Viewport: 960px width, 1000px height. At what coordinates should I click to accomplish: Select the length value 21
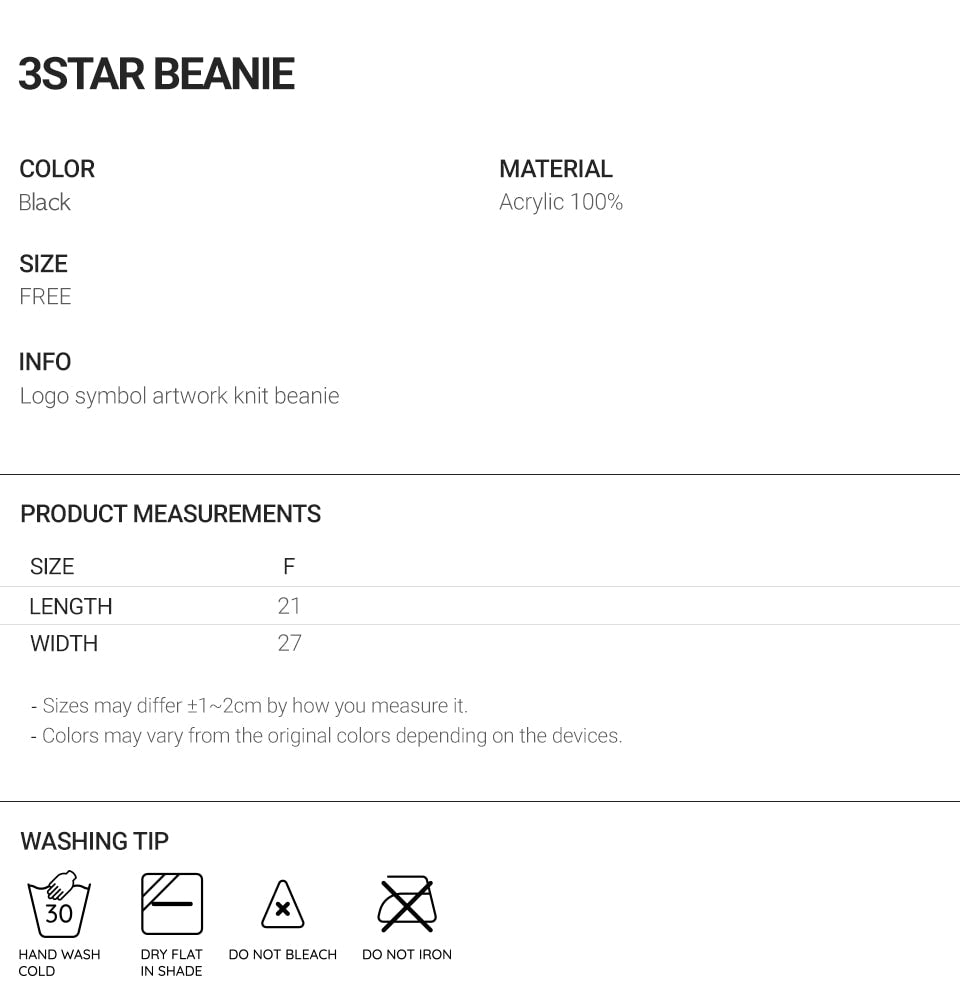point(289,606)
